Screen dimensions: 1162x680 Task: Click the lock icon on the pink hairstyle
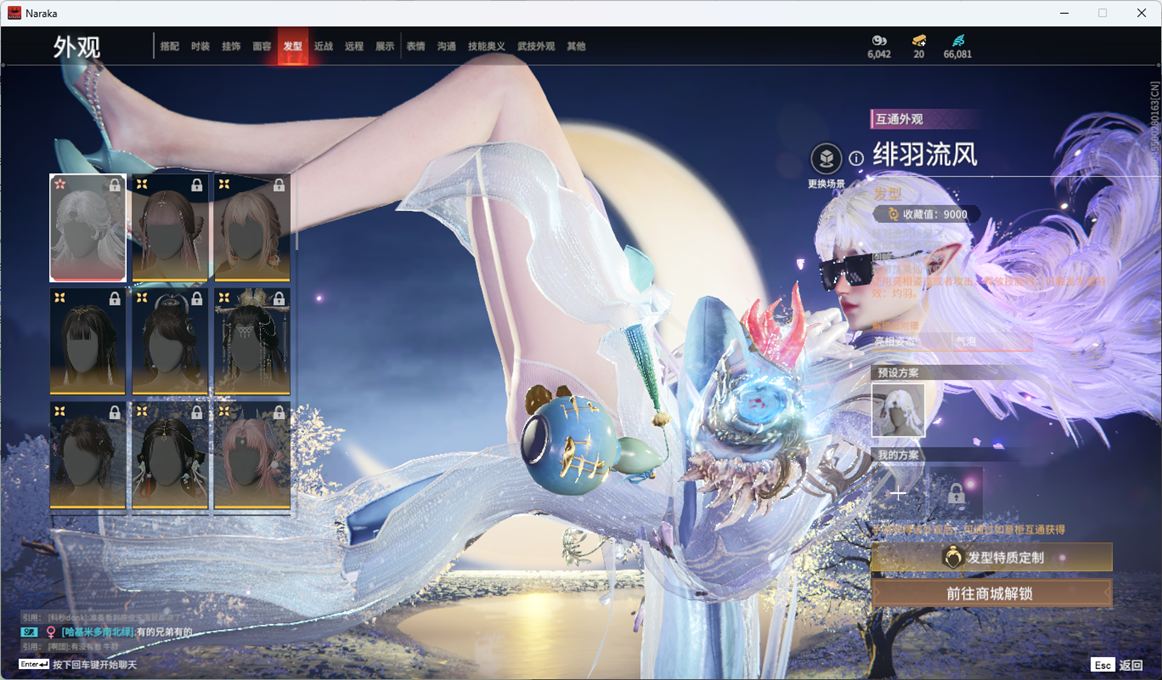tap(279, 412)
